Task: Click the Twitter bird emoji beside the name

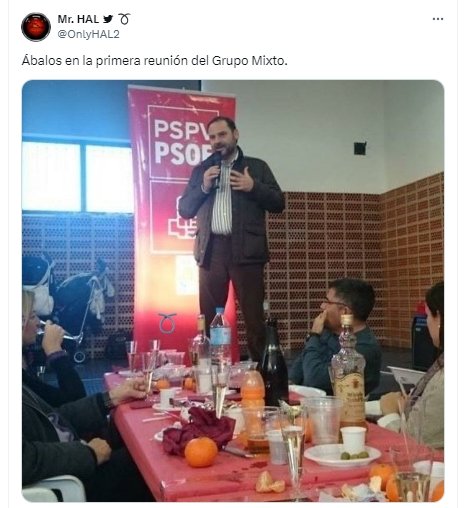Action: [108, 19]
